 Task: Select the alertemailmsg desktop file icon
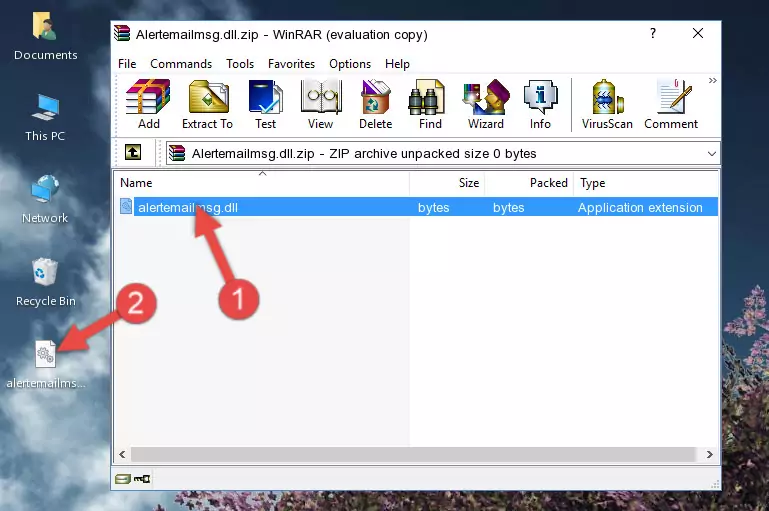click(46, 365)
